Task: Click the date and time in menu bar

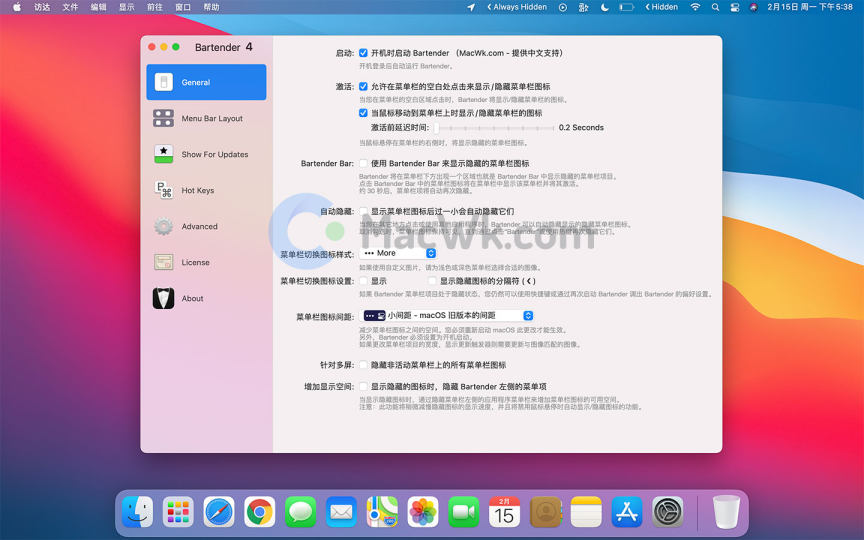Action: pos(810,7)
